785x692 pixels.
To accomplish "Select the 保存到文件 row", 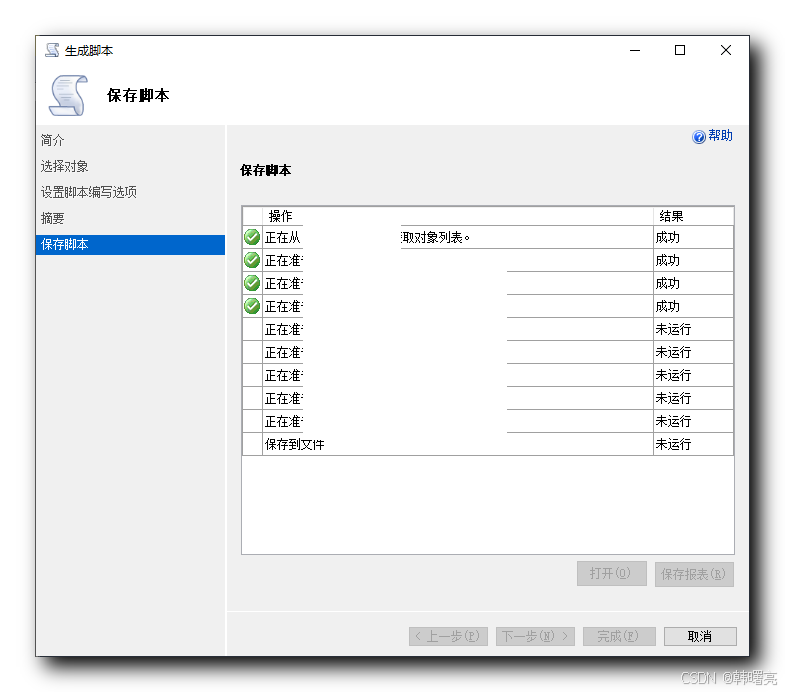I will 488,444.
